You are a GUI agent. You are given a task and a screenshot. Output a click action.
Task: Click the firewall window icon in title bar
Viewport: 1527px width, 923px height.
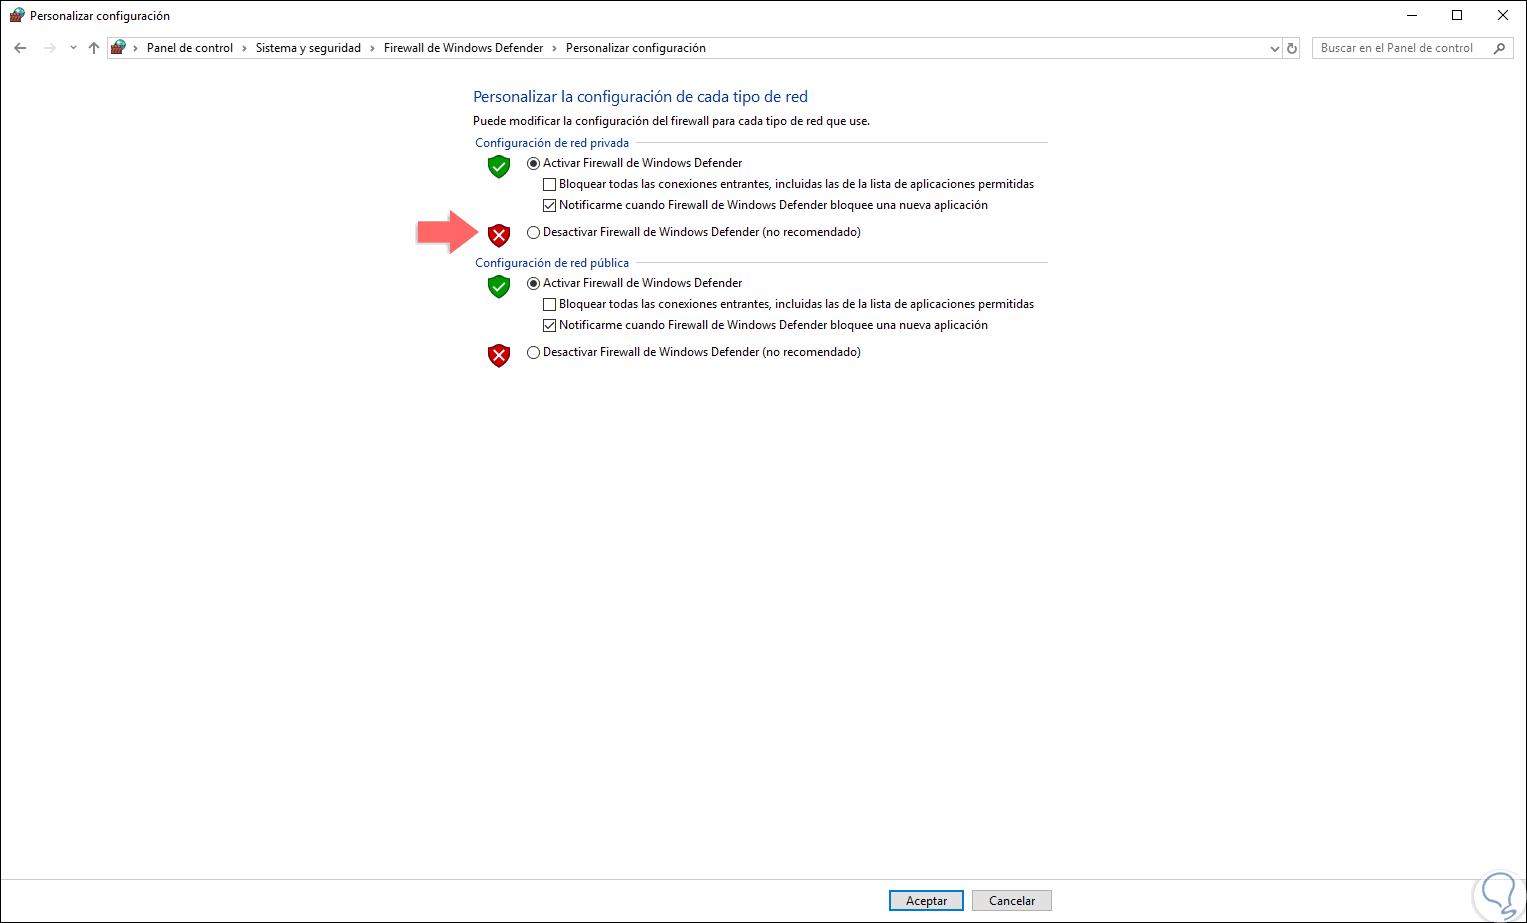(17, 15)
